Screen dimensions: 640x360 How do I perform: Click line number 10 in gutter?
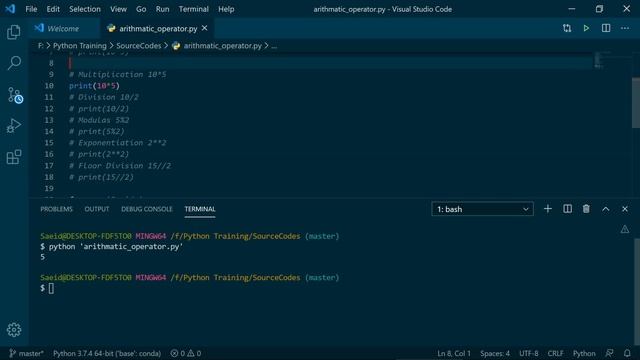49,86
